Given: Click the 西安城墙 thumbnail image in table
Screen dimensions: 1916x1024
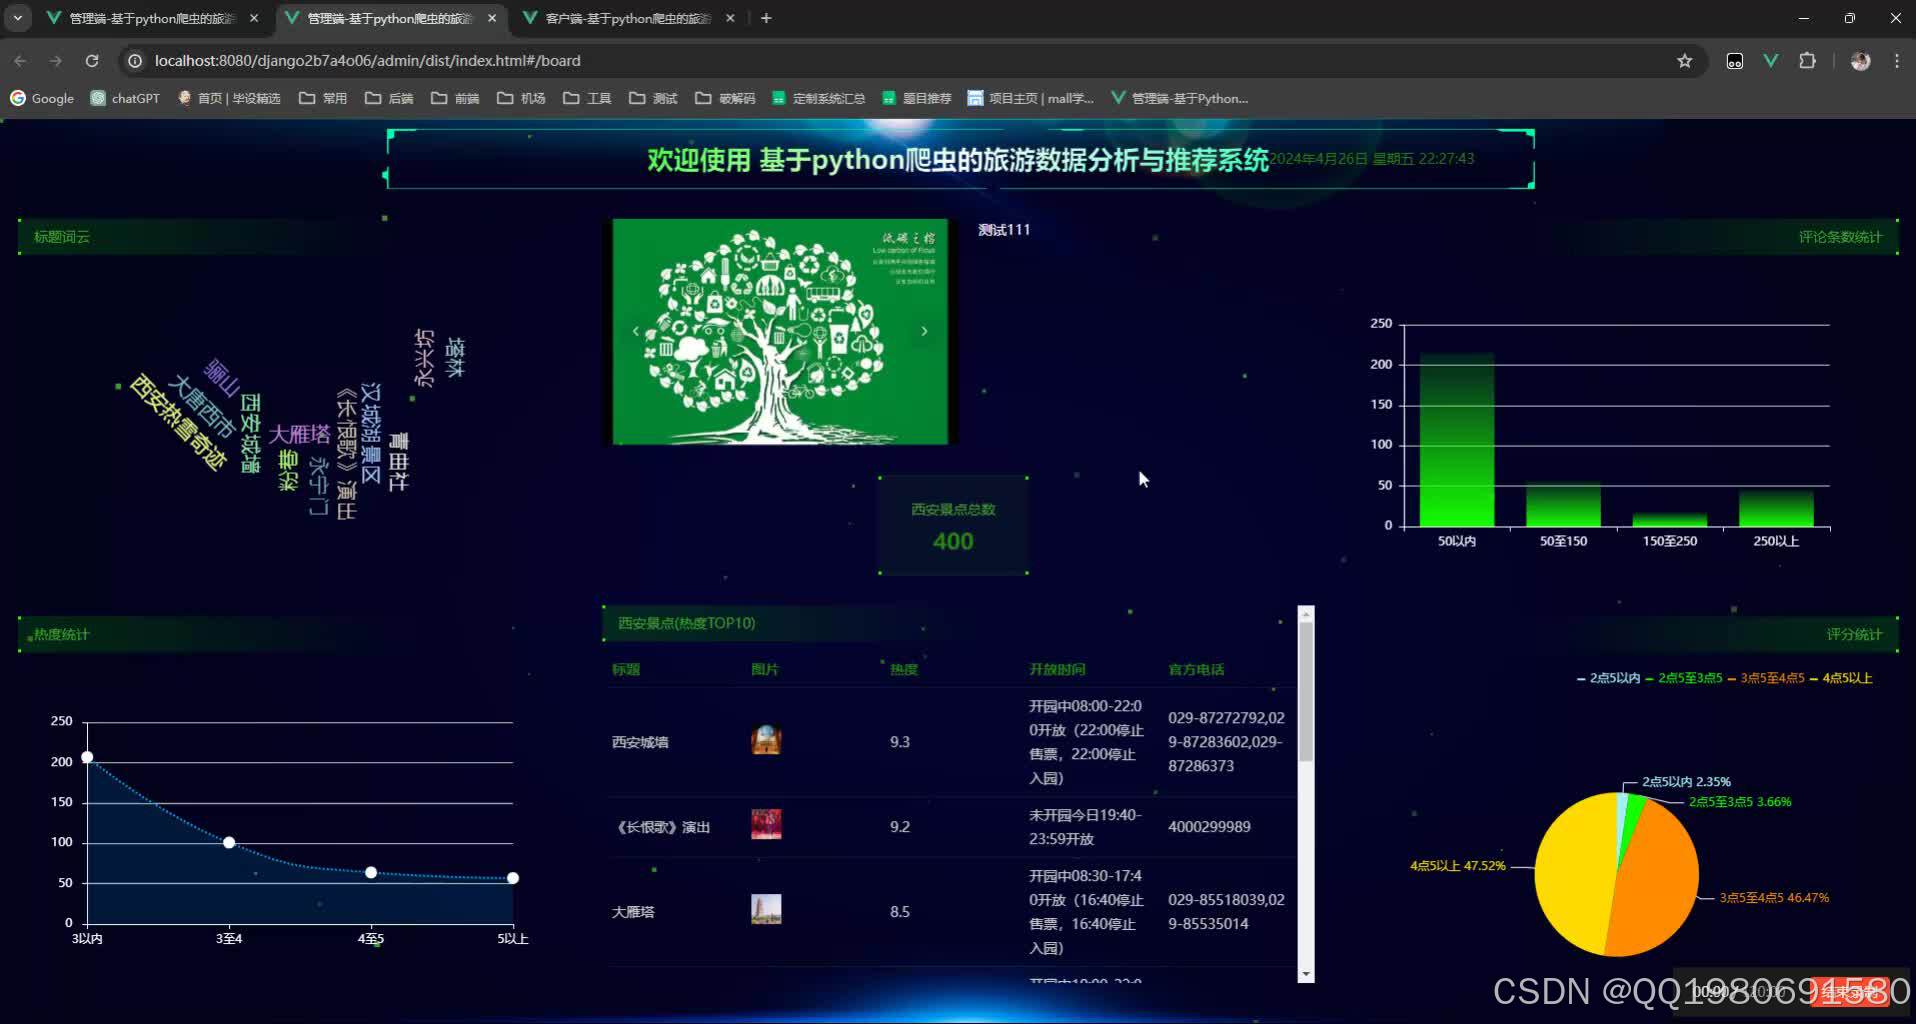Looking at the screenshot, I should [x=766, y=740].
